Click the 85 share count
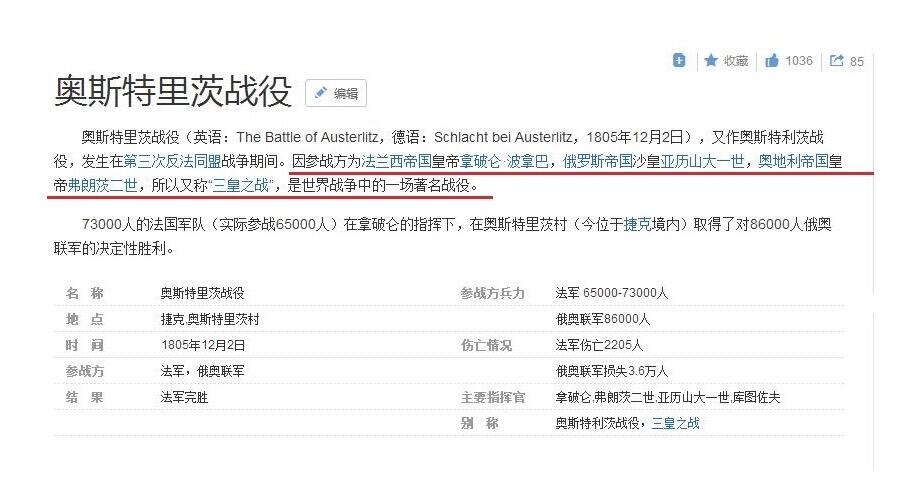Viewport: 900px width, 481px height. point(856,62)
